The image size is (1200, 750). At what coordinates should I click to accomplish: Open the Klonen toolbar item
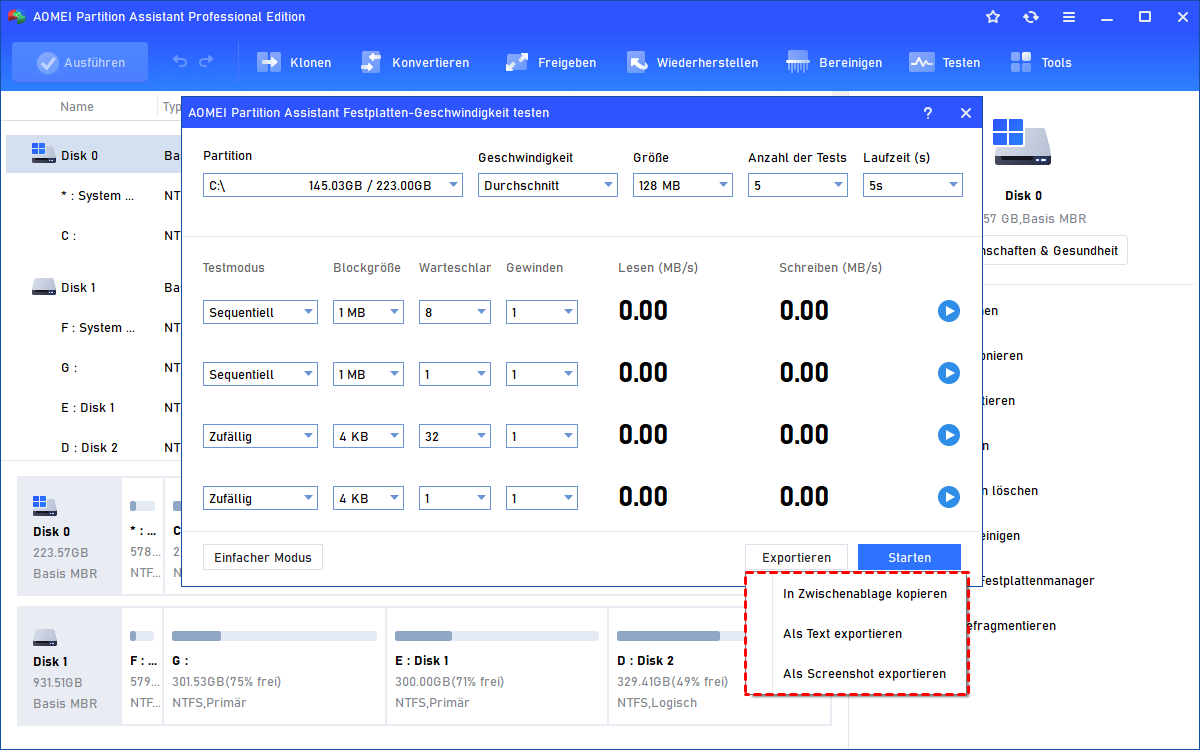(x=294, y=62)
